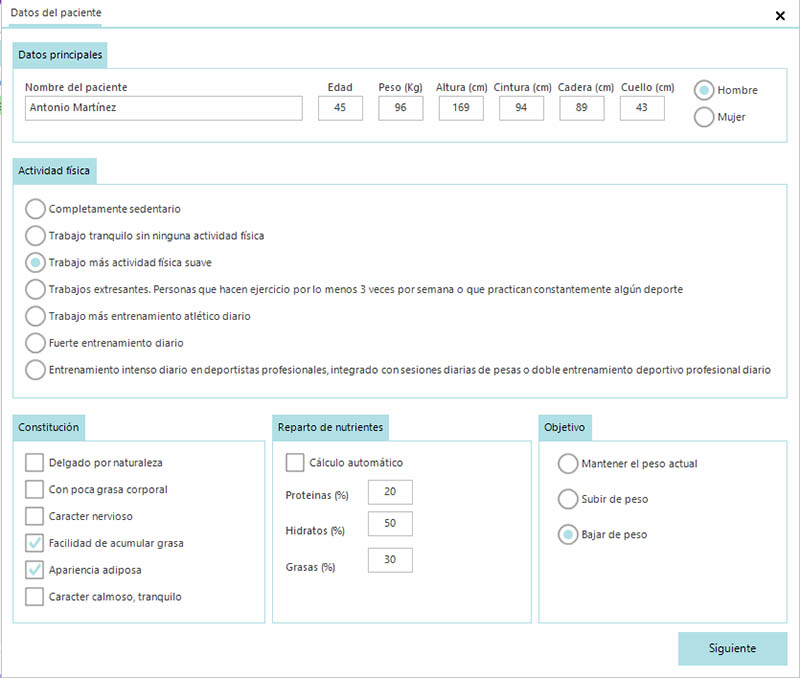
Task: Choose Trabajo más entrenamiento atlético diario
Action: [35, 316]
